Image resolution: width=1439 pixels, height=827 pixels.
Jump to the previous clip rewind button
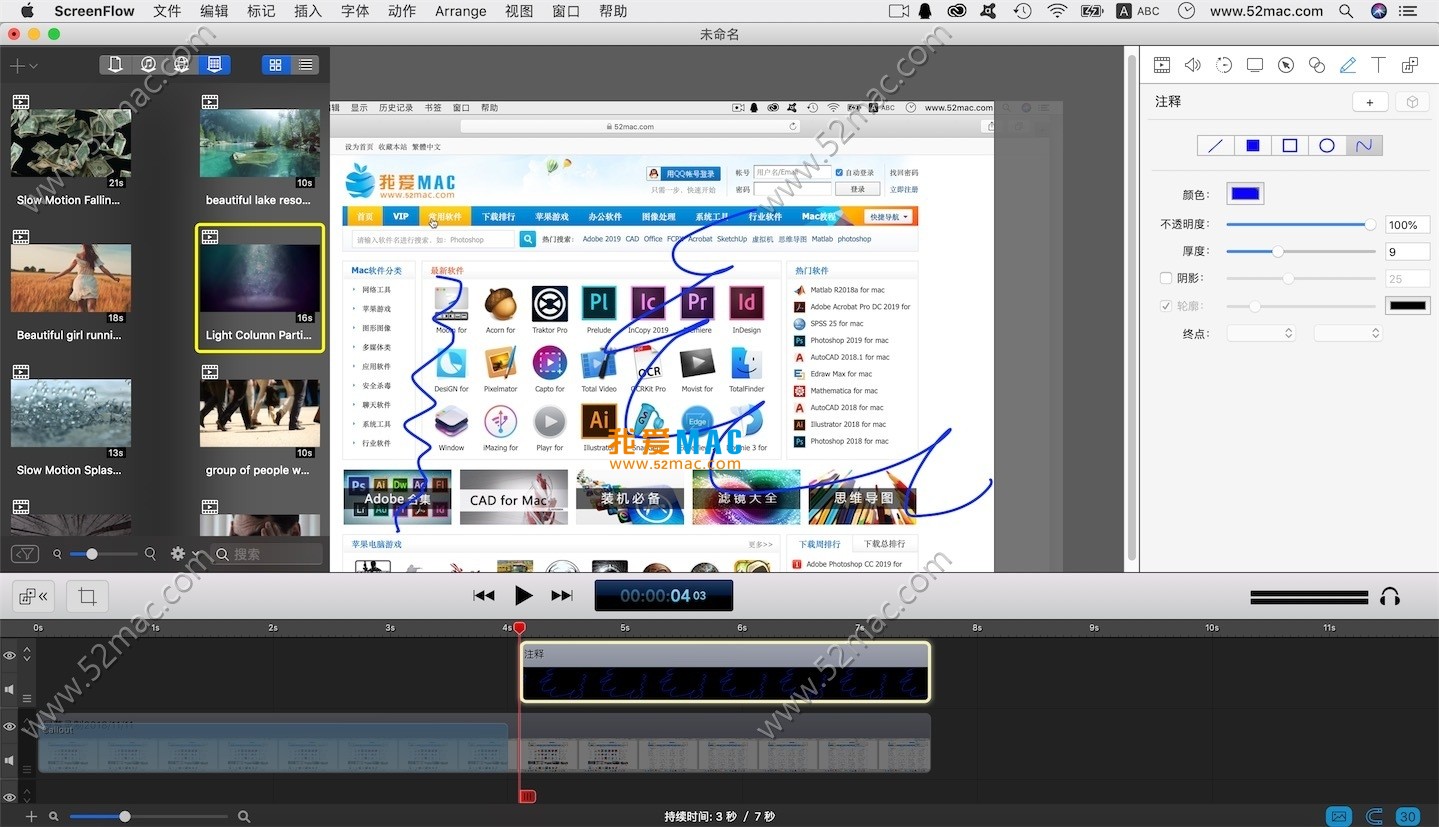click(x=484, y=596)
